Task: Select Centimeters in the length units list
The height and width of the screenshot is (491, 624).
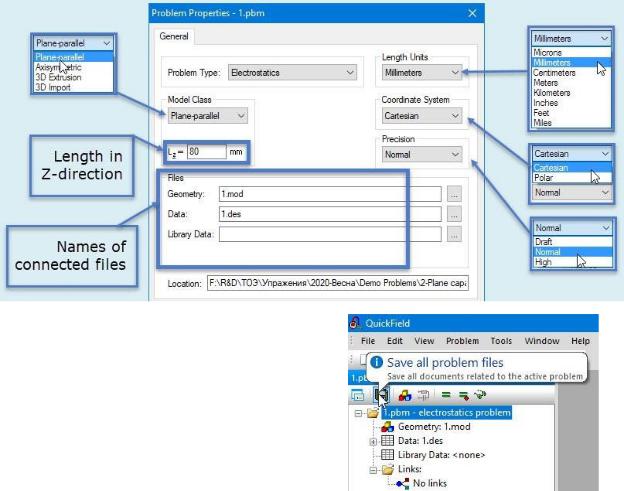Action: click(571, 73)
